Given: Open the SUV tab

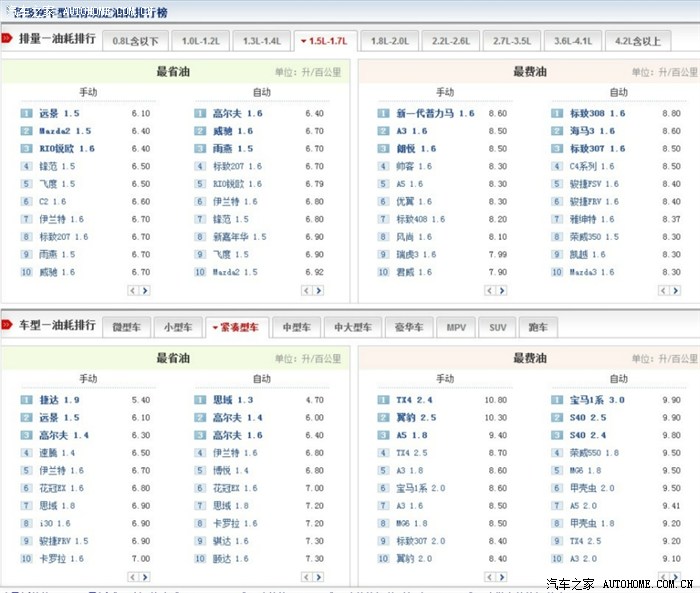Looking at the screenshot, I should pos(497,327).
